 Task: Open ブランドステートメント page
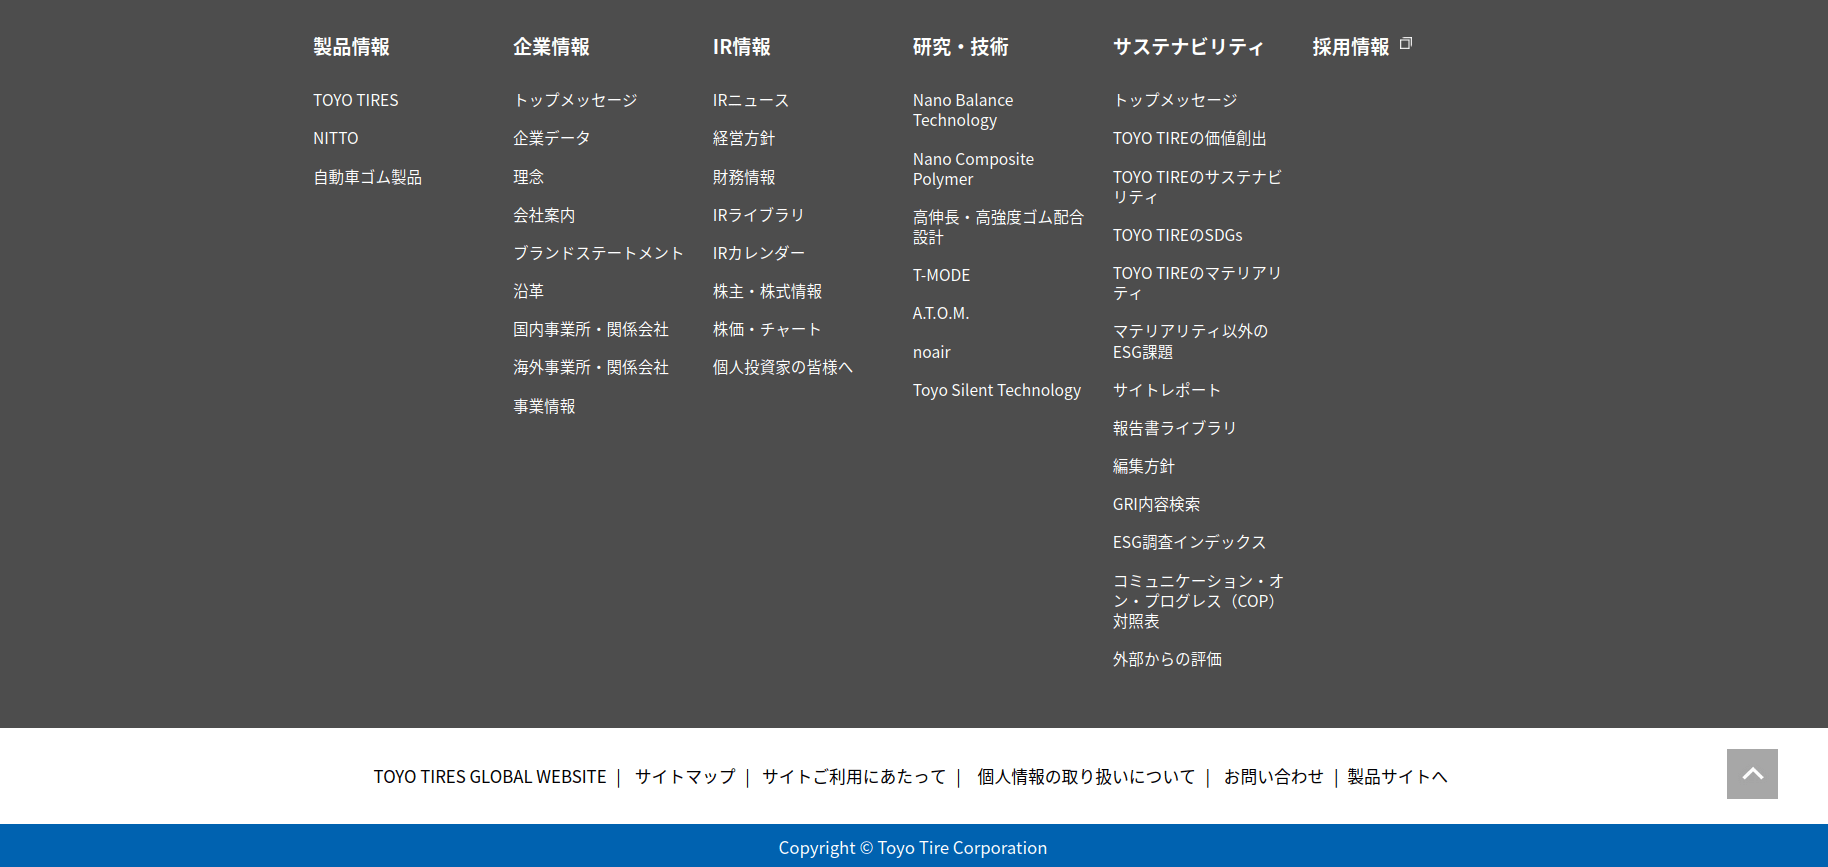[x=598, y=253]
